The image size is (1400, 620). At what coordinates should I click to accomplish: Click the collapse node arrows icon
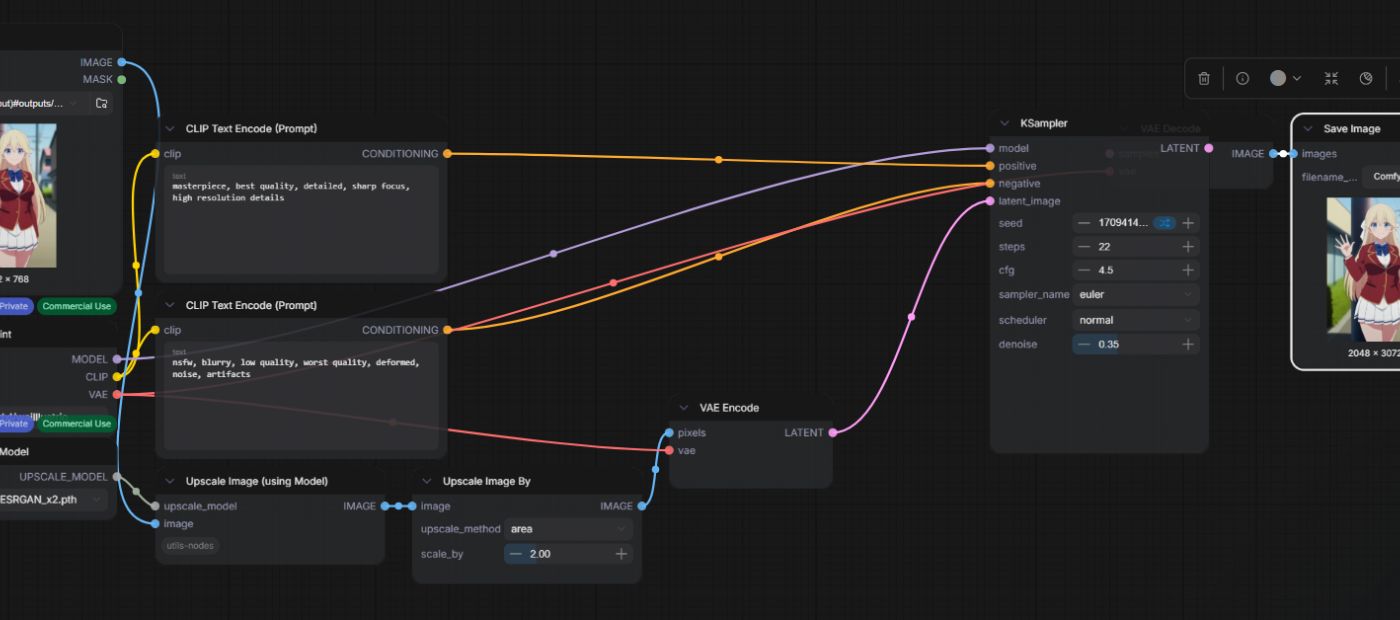point(1331,78)
